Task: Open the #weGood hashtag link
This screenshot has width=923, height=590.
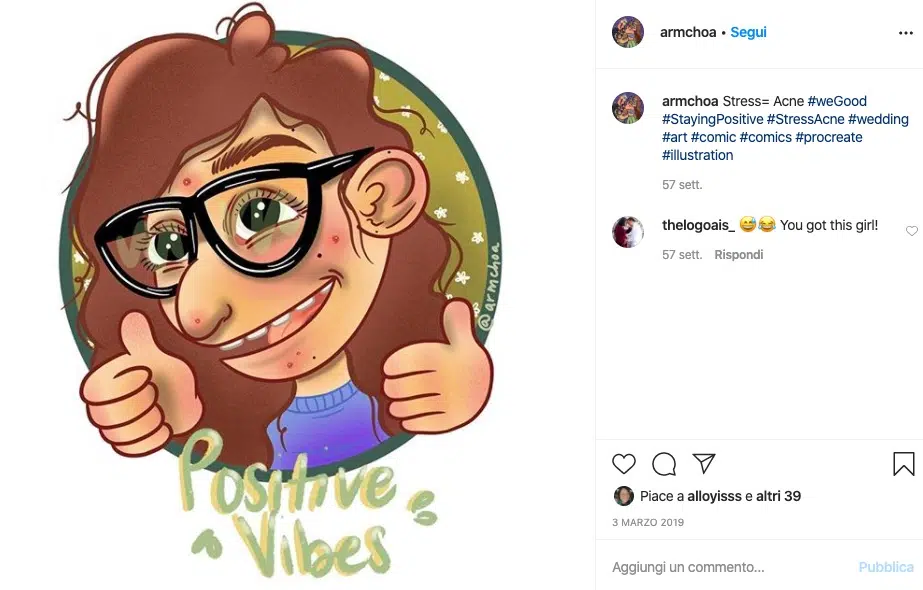Action: click(x=837, y=101)
